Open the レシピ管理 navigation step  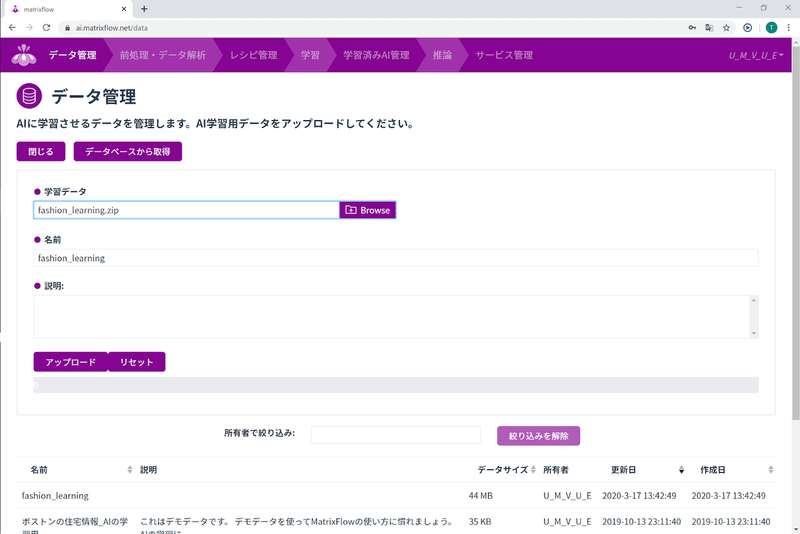click(254, 55)
